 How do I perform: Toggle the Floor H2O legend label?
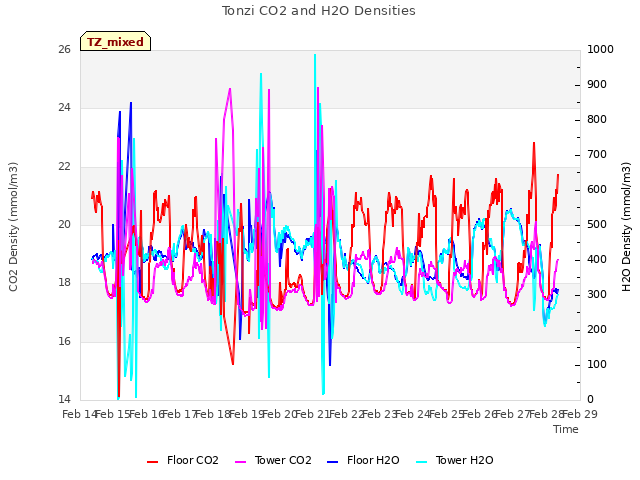373,460
